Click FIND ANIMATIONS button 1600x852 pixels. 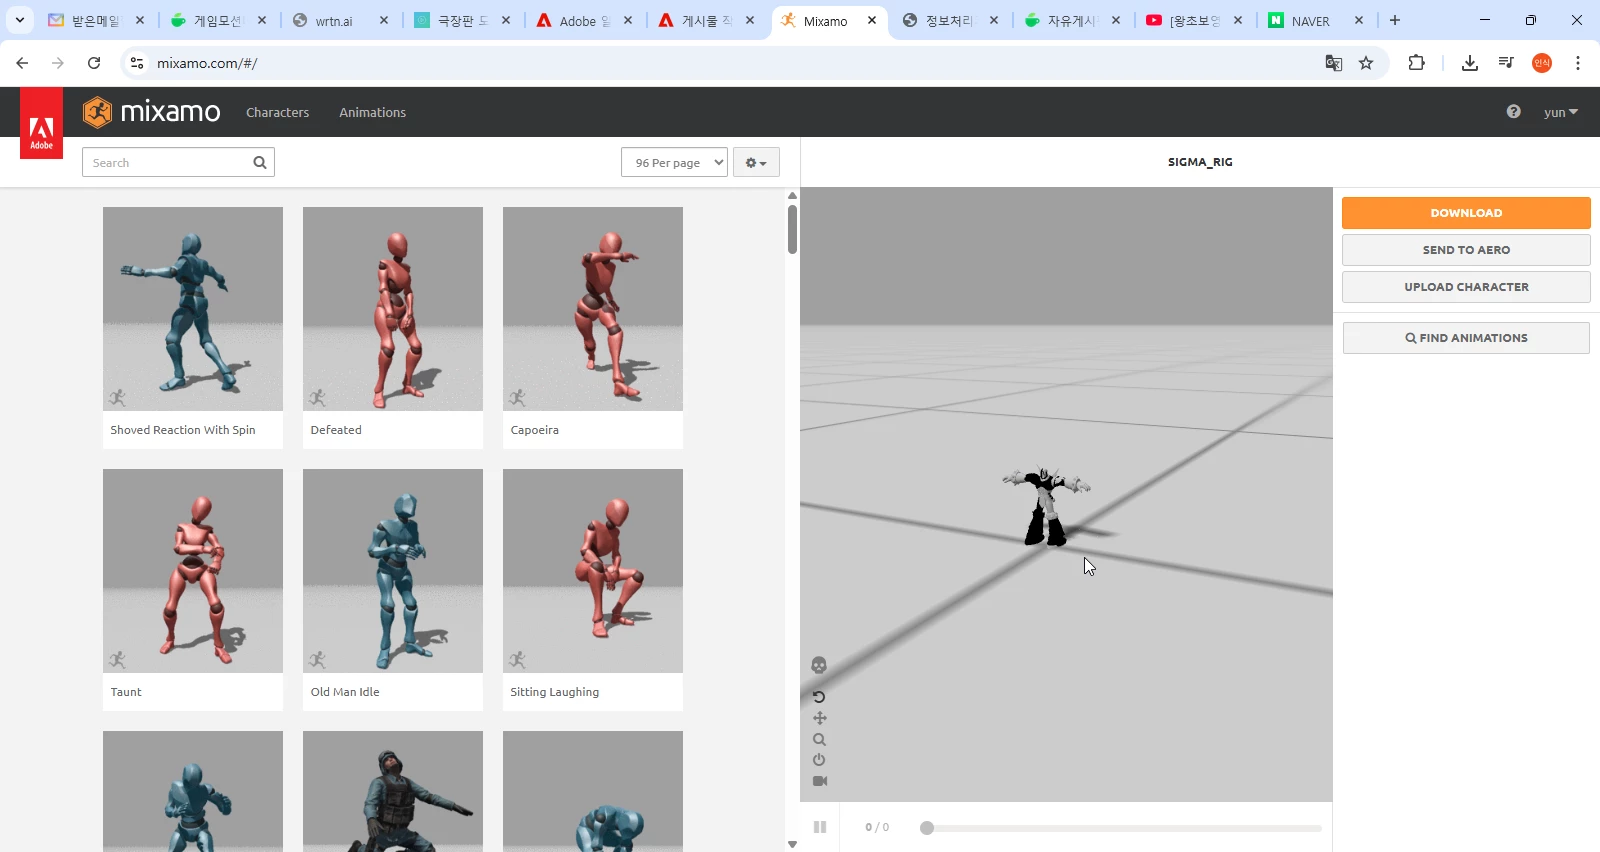(1466, 338)
